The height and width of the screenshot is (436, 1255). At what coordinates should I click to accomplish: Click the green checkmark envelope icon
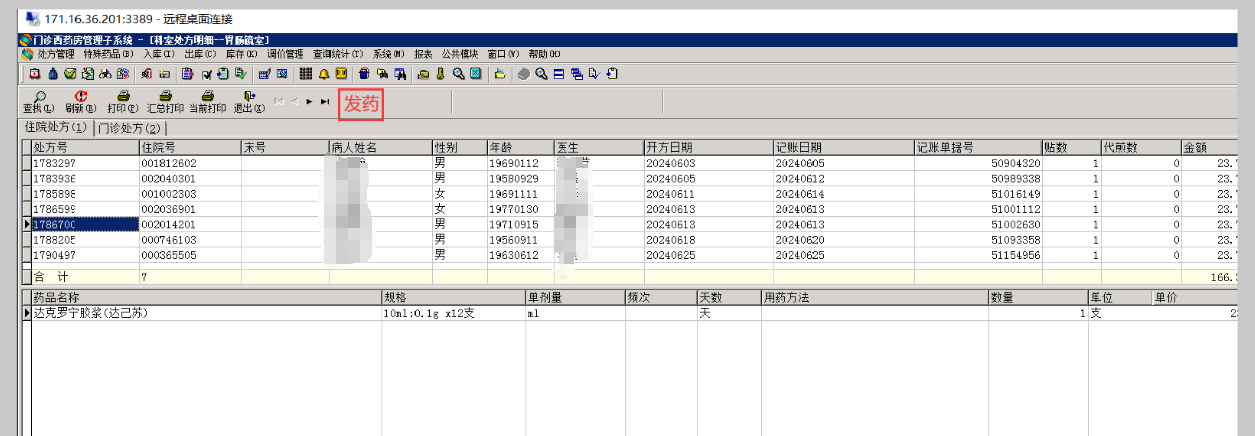(x=70, y=74)
